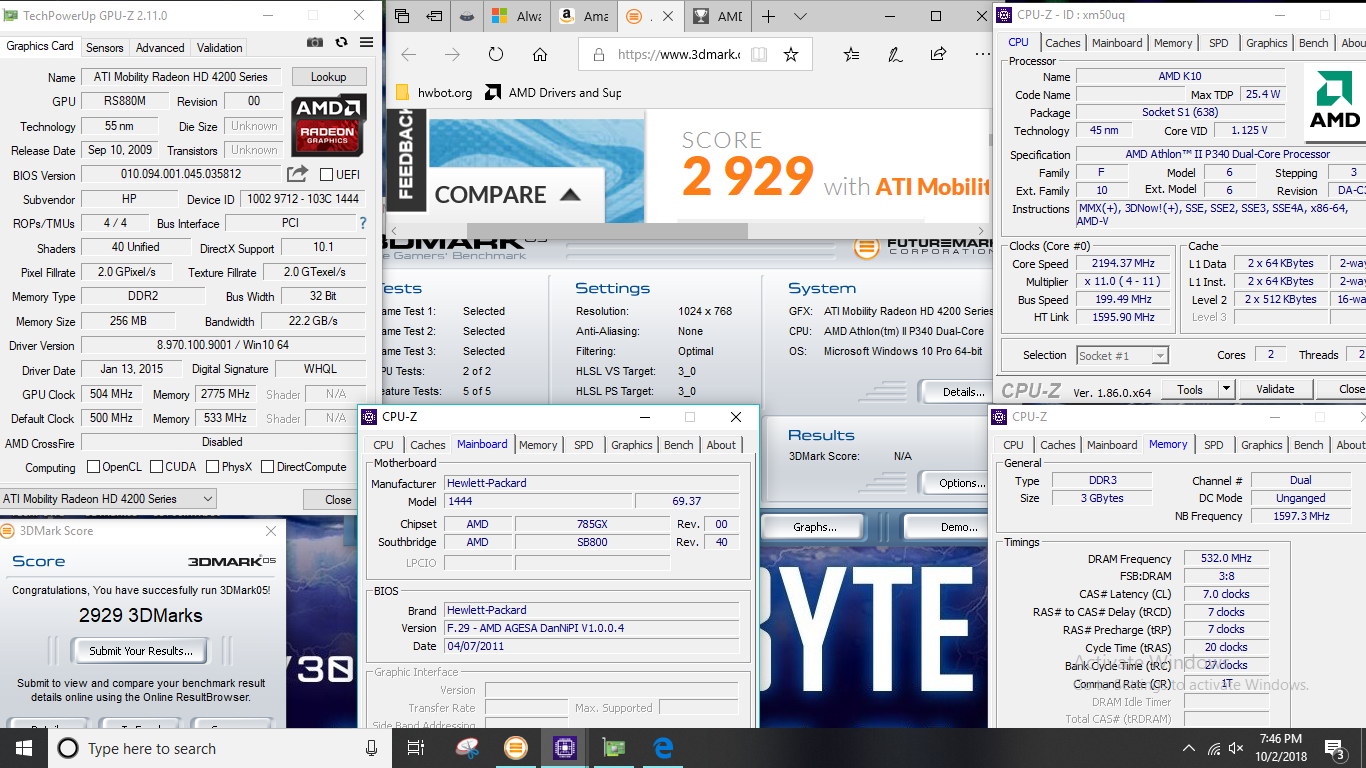Open the AMD Drivers and Support bookmark
This screenshot has width=1366, height=768.
pos(554,92)
